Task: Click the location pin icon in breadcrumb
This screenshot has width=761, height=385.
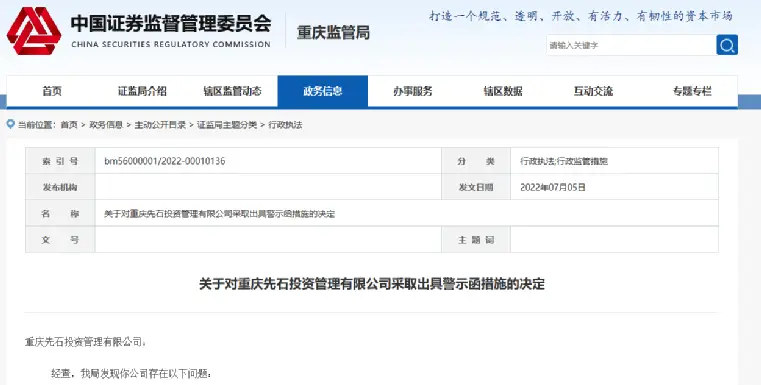Action: (x=11, y=124)
